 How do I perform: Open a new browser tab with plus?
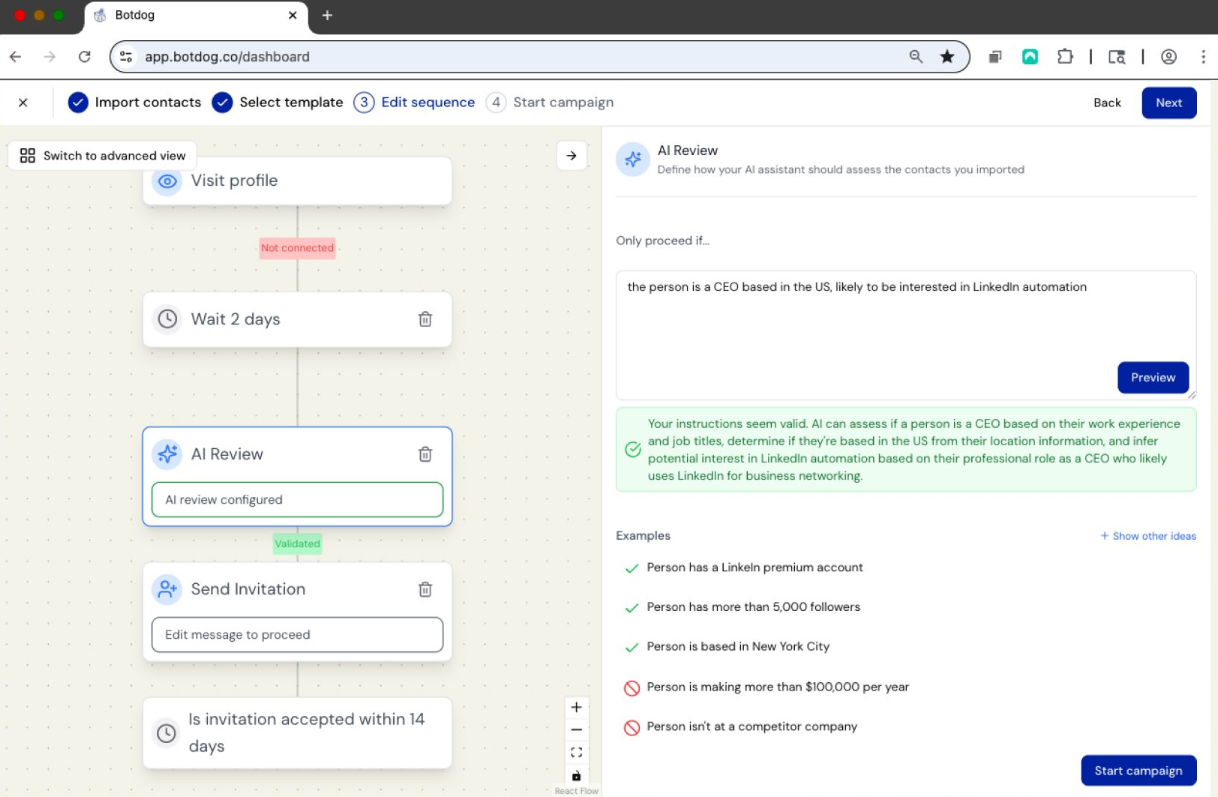click(327, 15)
